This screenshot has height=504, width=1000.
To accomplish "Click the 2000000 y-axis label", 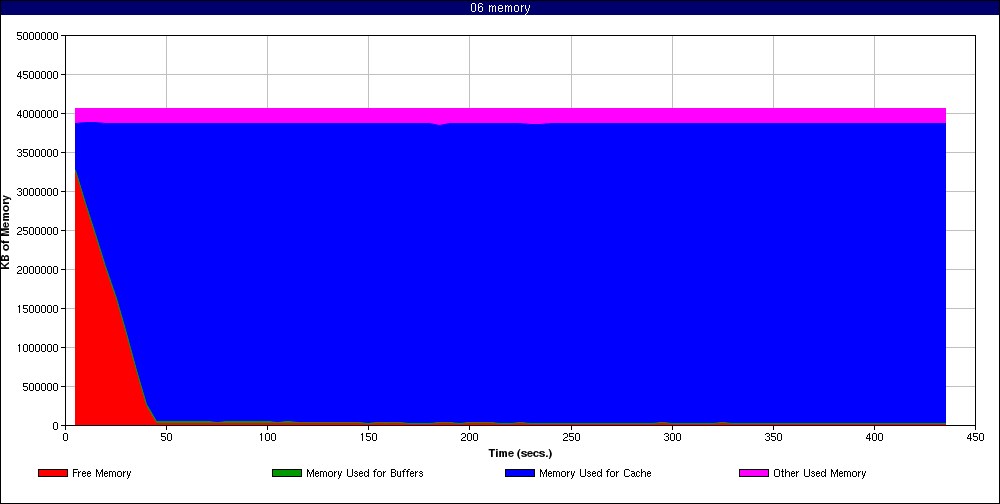I will point(40,270).
